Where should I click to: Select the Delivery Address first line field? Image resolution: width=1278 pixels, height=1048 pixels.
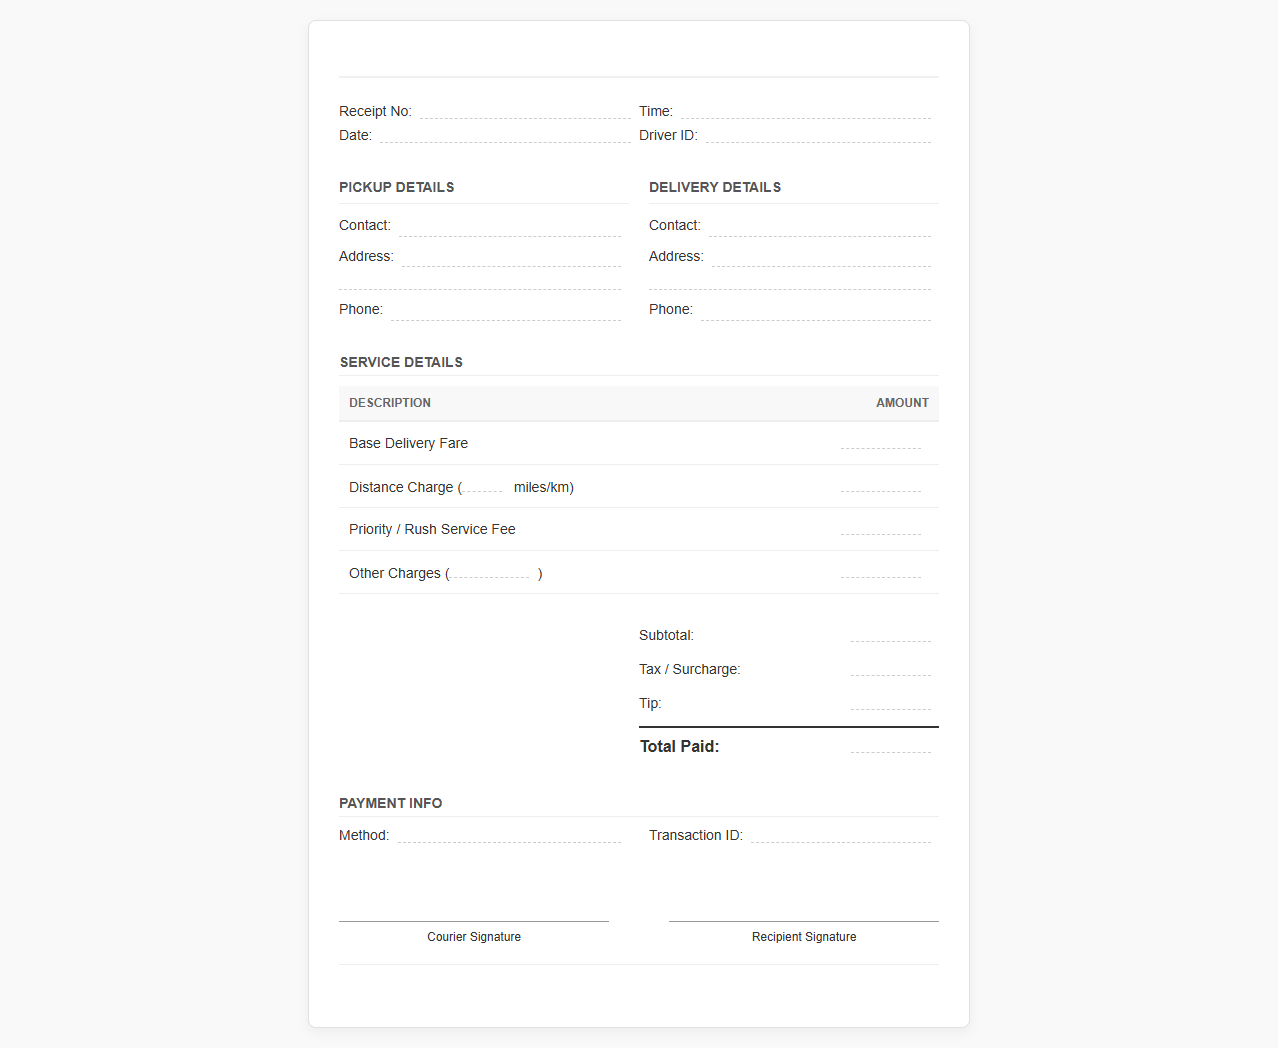coord(821,256)
